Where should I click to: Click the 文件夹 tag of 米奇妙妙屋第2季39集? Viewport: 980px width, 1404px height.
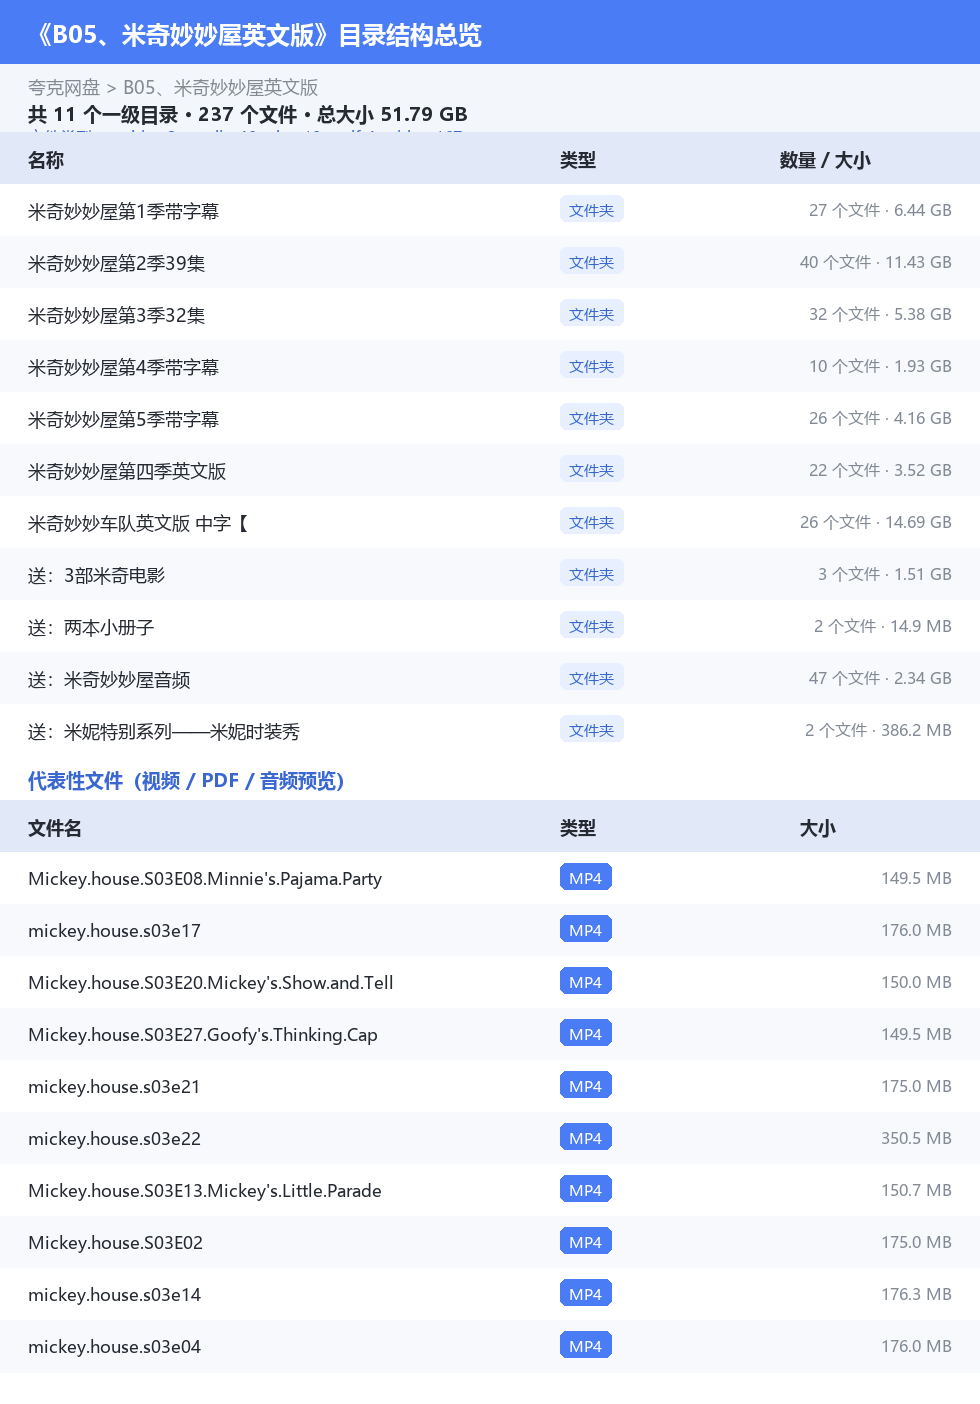[x=592, y=261]
